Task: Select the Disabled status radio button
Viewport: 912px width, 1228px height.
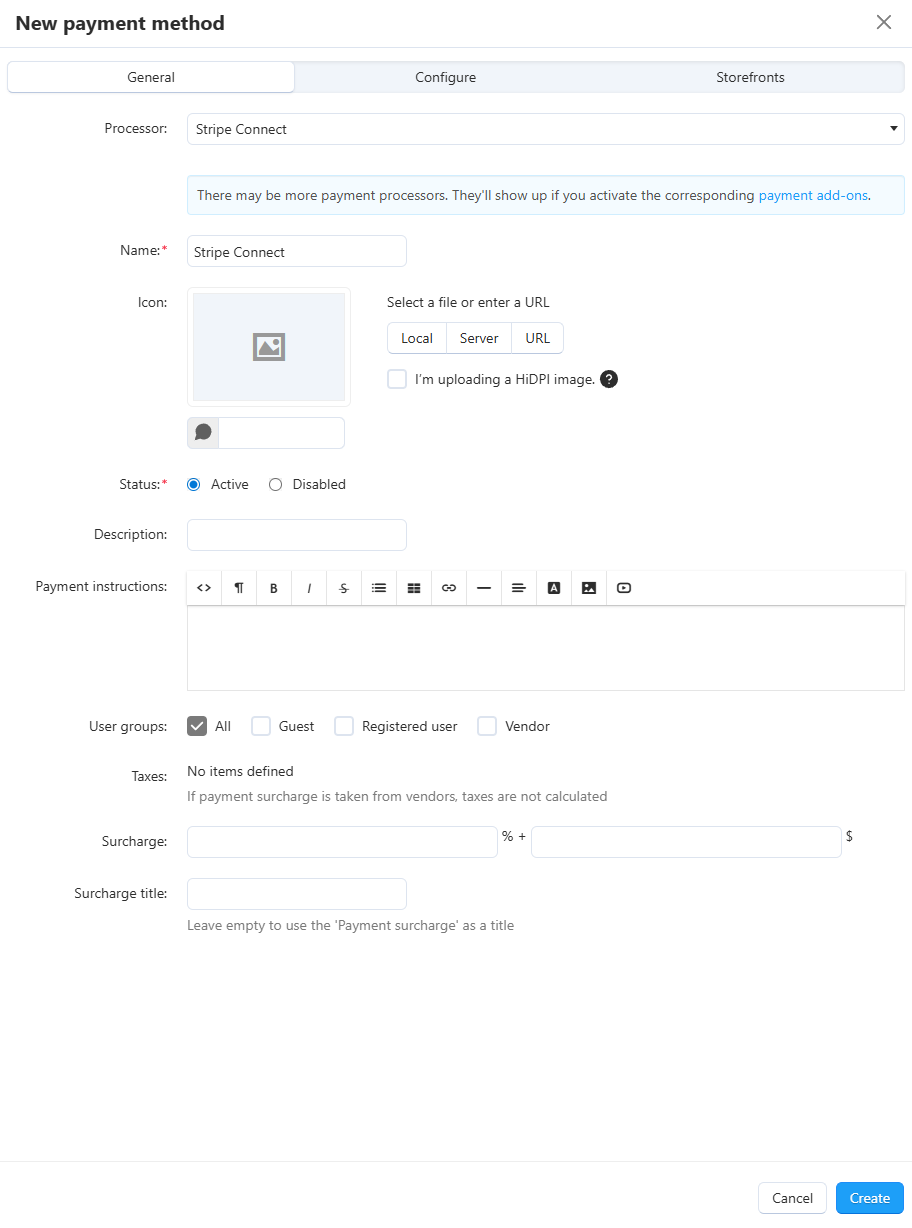Action: 276,484
